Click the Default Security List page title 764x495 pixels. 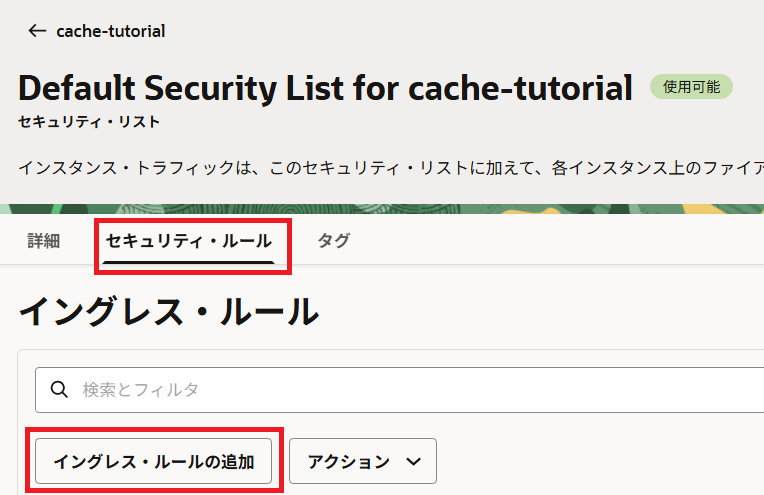pyautogui.click(x=325, y=88)
